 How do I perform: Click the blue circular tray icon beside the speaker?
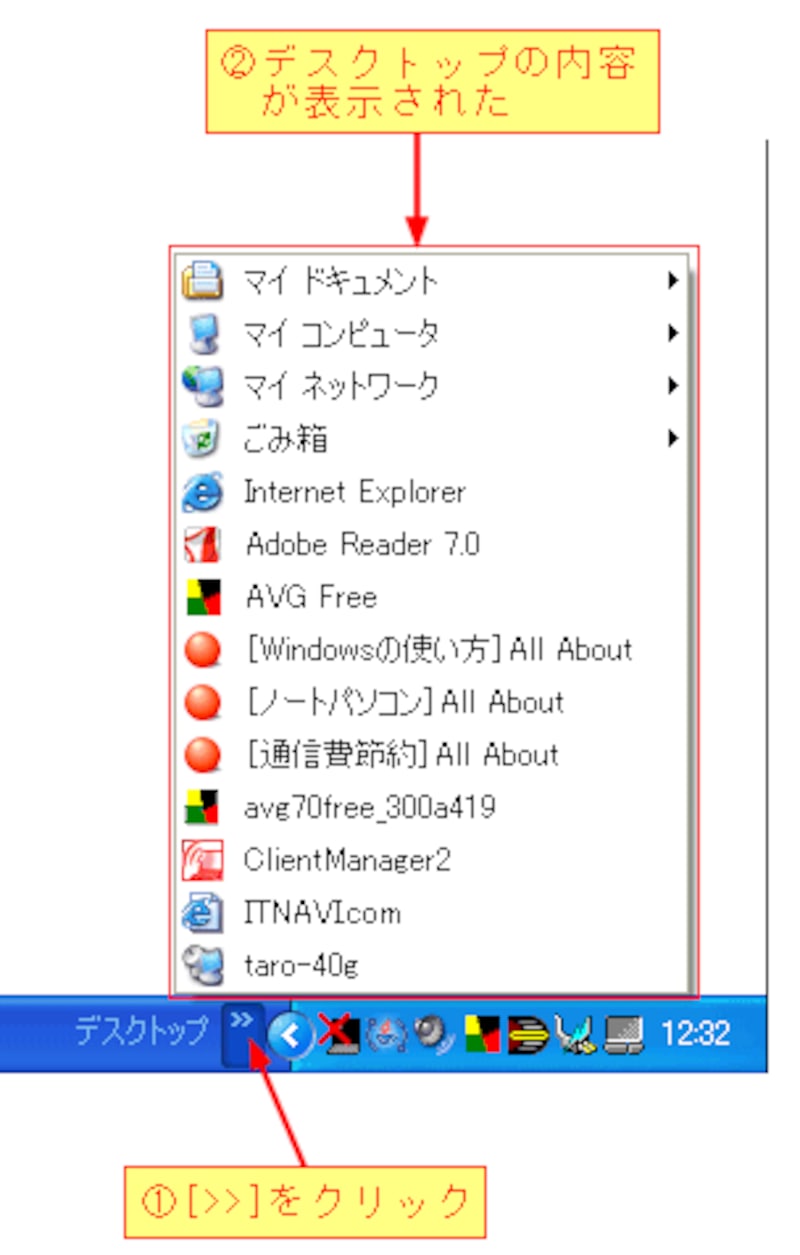[x=385, y=1033]
